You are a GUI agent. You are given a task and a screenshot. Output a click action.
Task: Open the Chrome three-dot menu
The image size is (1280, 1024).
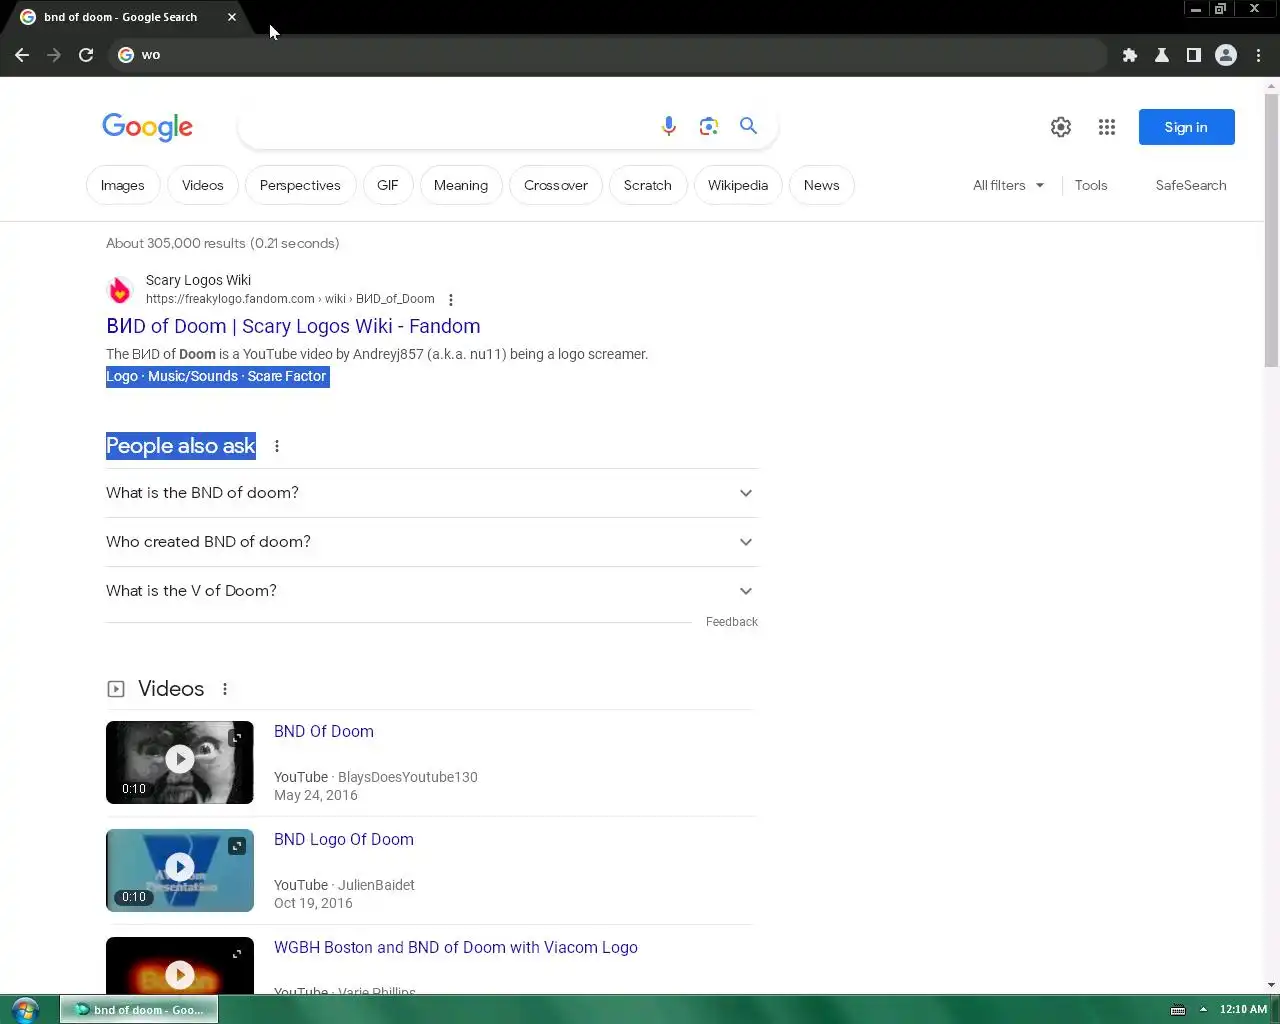[1258, 55]
